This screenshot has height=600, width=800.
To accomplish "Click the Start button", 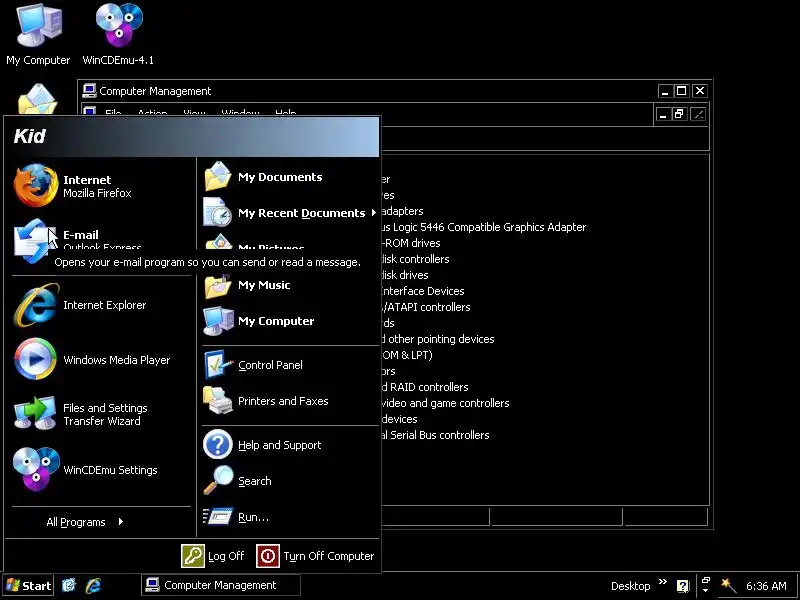I will click(x=29, y=586).
